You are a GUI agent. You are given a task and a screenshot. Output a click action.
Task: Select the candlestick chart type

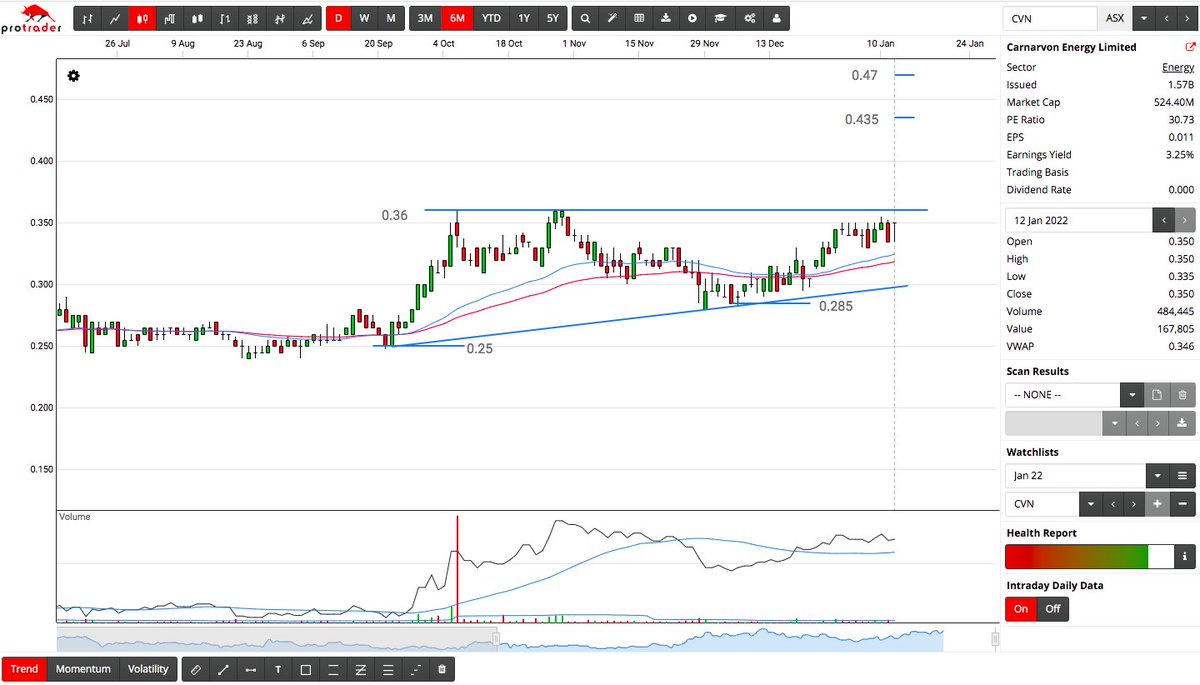(143, 18)
